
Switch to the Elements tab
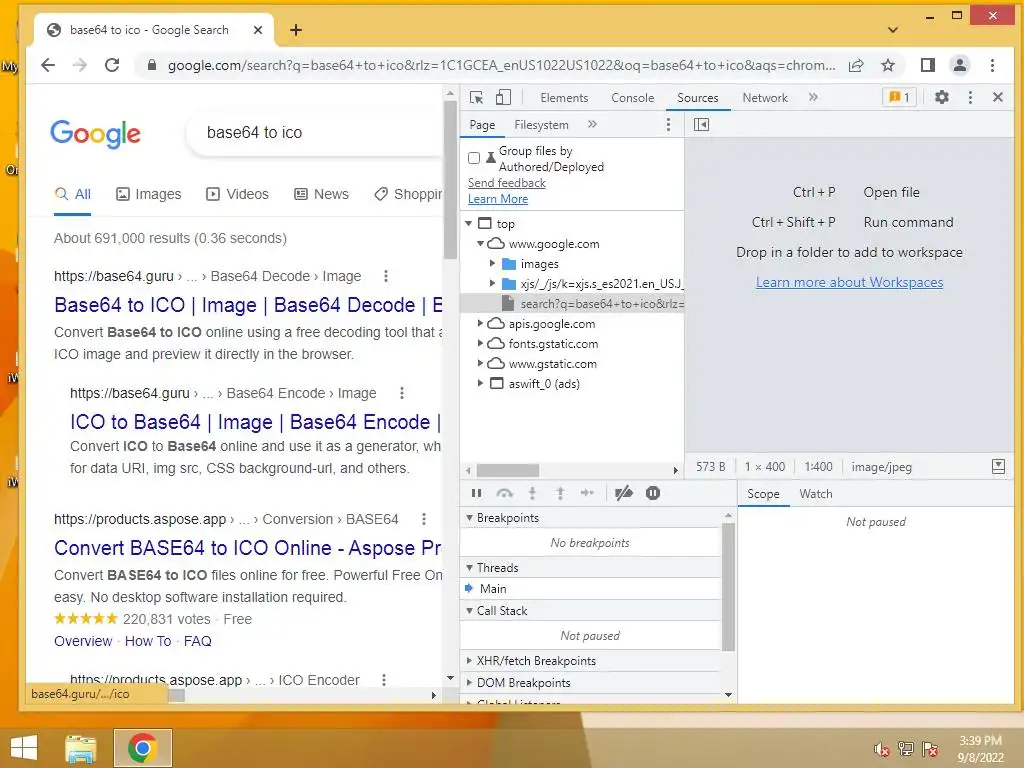[x=564, y=97]
